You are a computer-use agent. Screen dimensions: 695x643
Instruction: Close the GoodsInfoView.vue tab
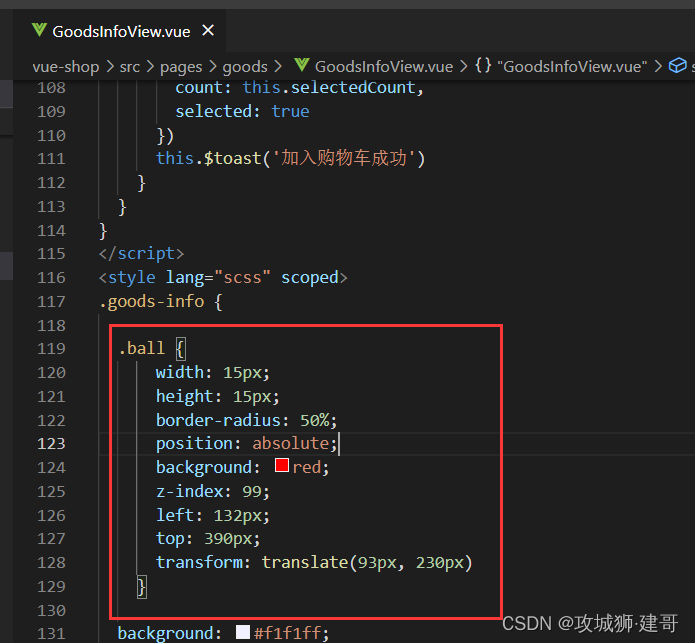[208, 31]
